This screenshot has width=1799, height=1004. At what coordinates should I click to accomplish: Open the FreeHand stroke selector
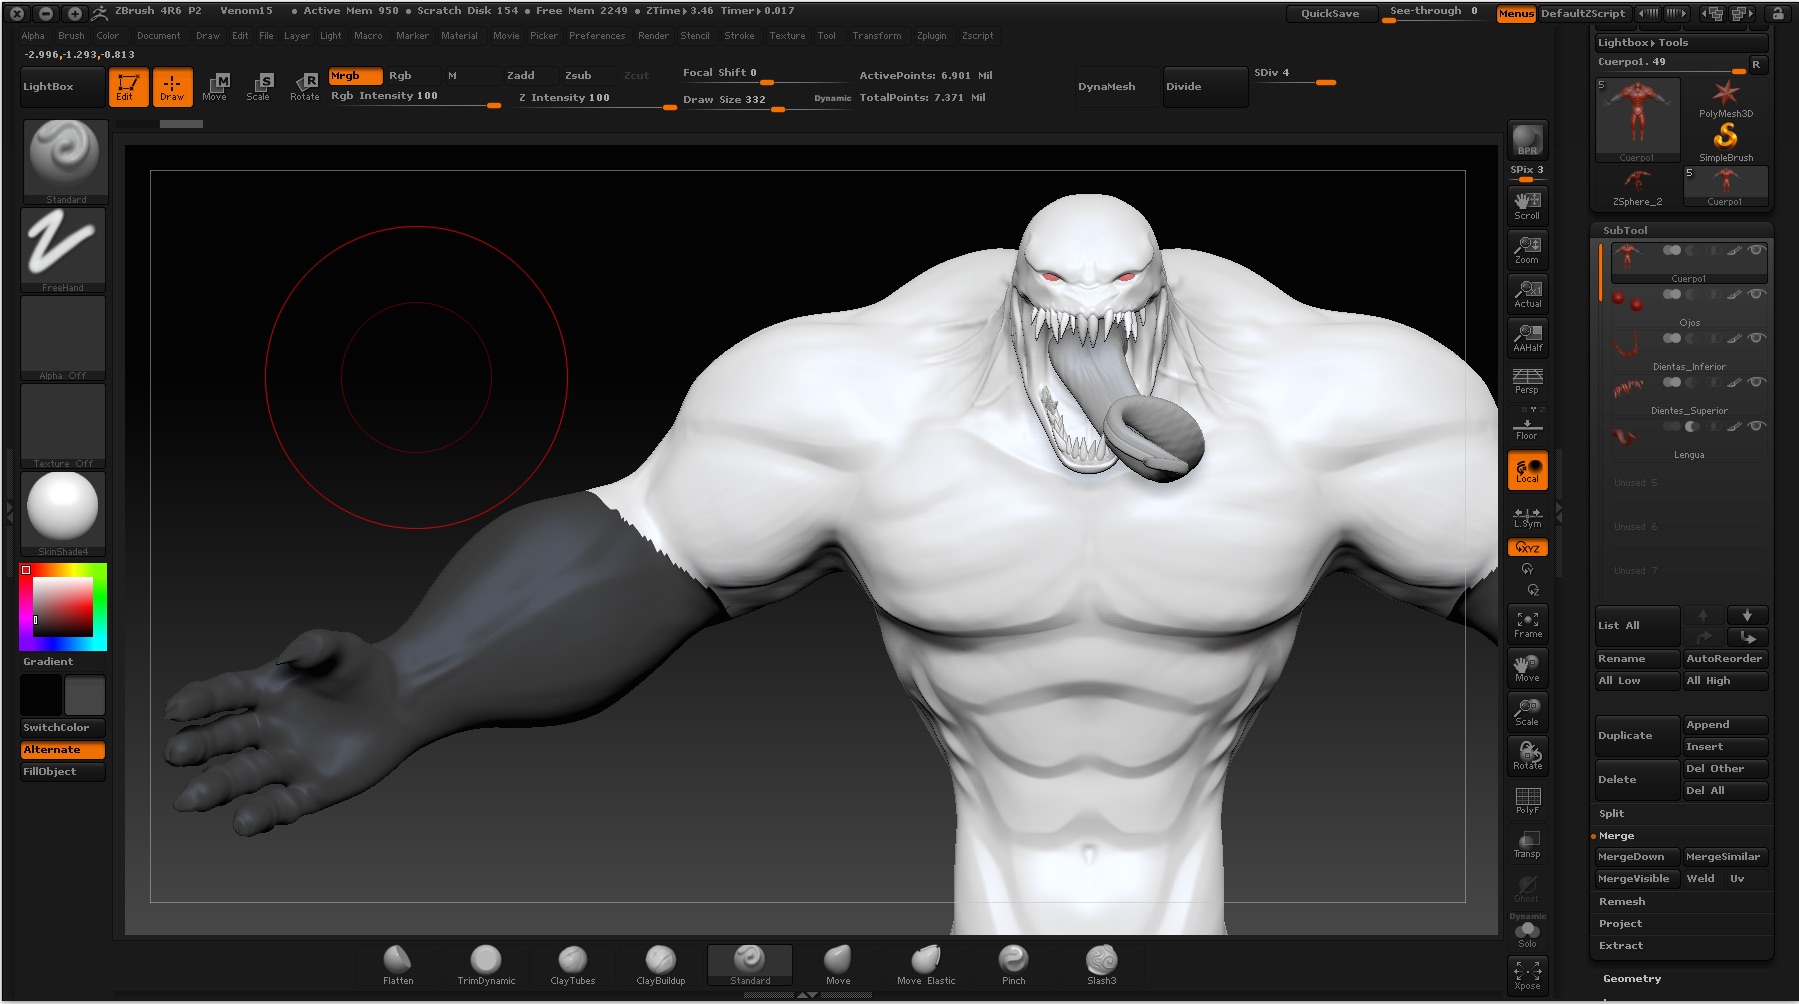tap(63, 249)
